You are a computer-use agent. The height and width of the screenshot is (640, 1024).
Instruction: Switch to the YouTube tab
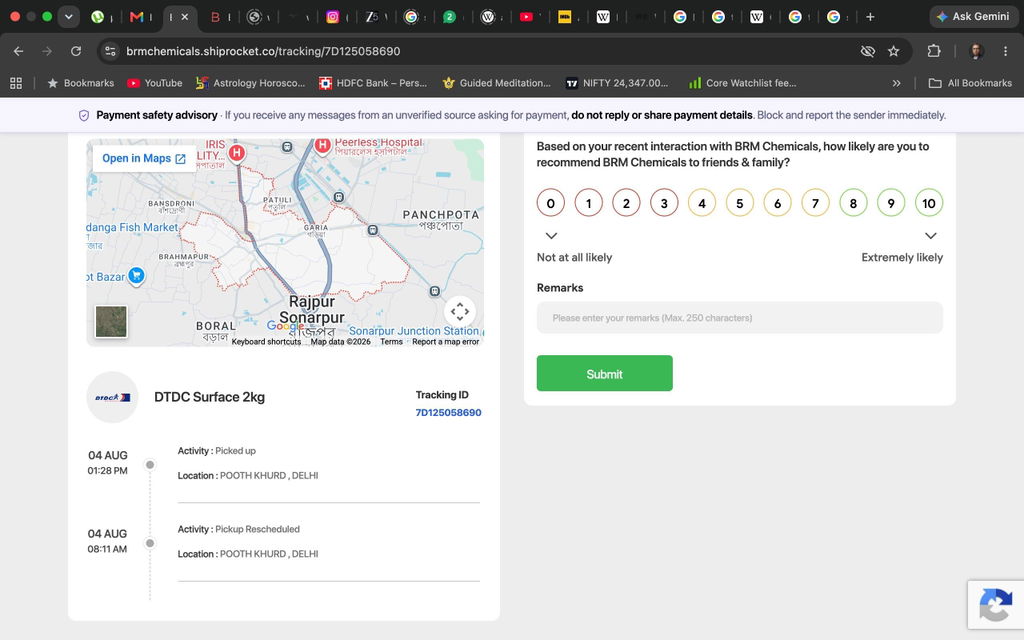[x=526, y=17]
